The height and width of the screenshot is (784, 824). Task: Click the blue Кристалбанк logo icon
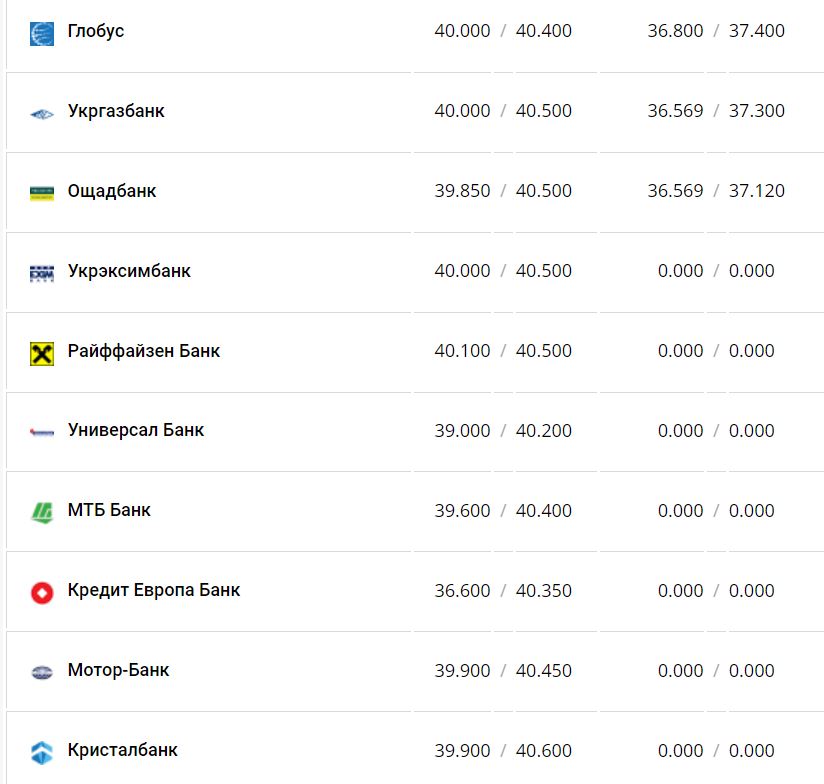click(42, 752)
